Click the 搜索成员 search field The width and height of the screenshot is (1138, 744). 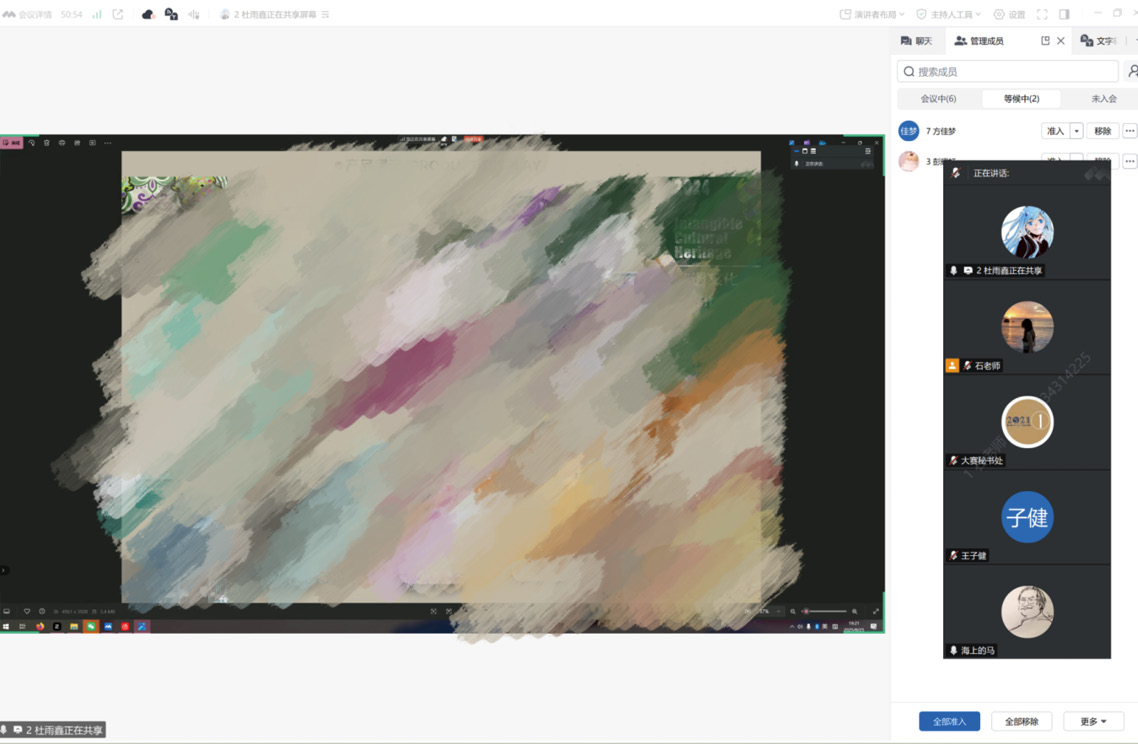pyautogui.click(x=1008, y=71)
